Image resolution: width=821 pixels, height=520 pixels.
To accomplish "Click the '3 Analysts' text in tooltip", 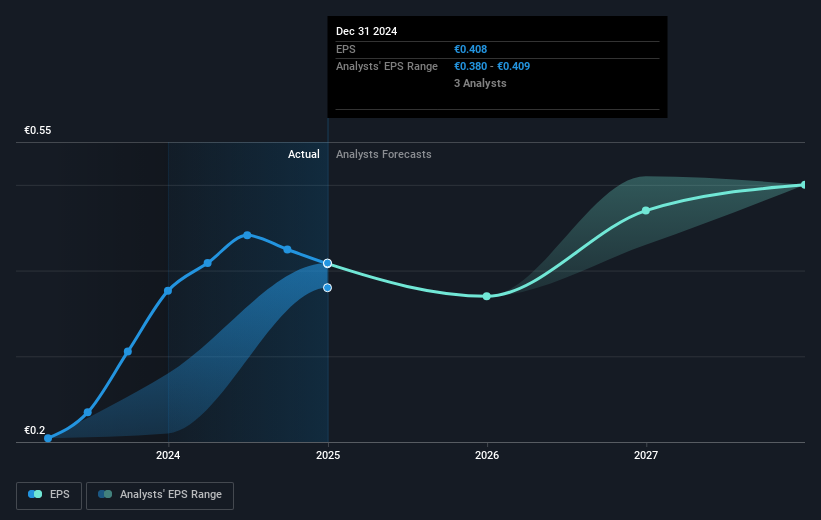I will 480,83.
